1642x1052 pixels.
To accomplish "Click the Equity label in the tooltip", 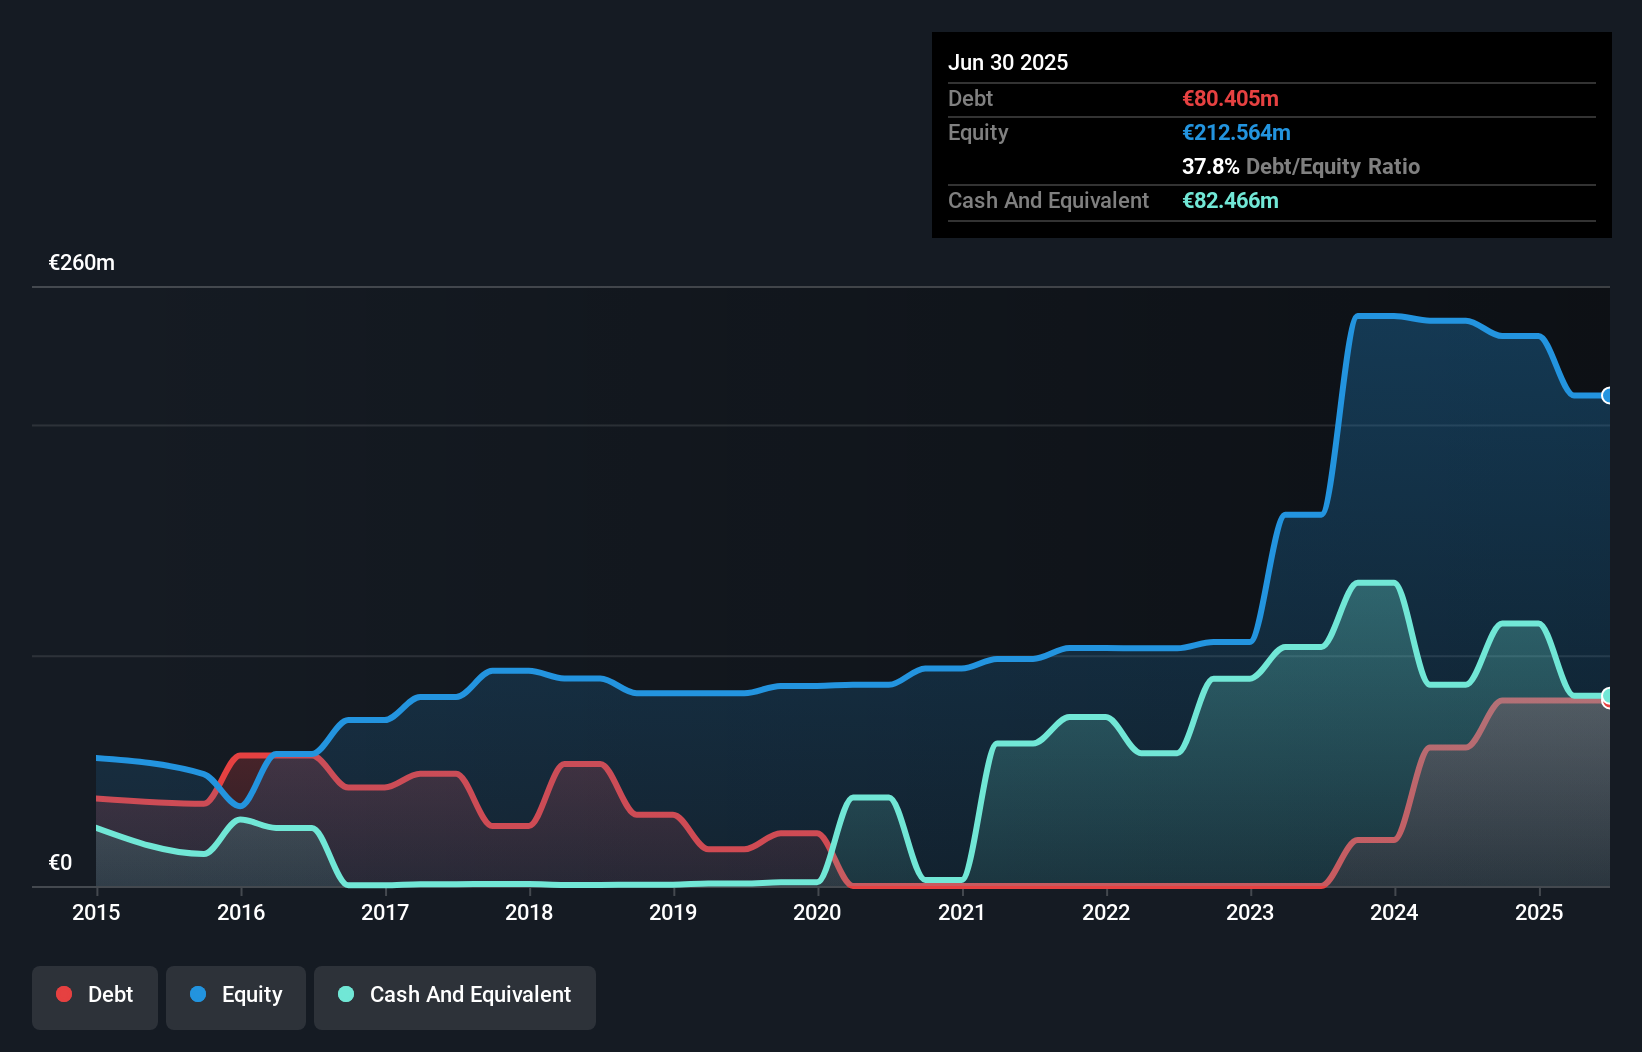I will 978,132.
